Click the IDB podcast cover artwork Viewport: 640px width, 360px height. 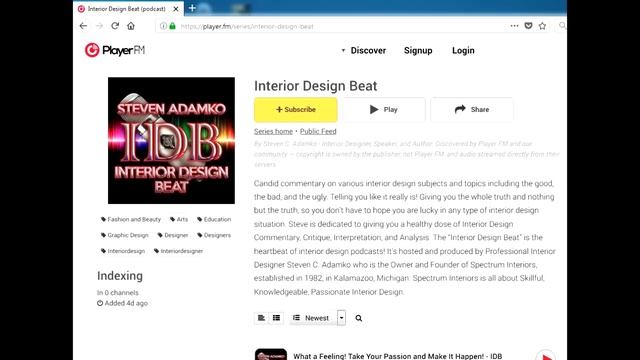coord(171,140)
